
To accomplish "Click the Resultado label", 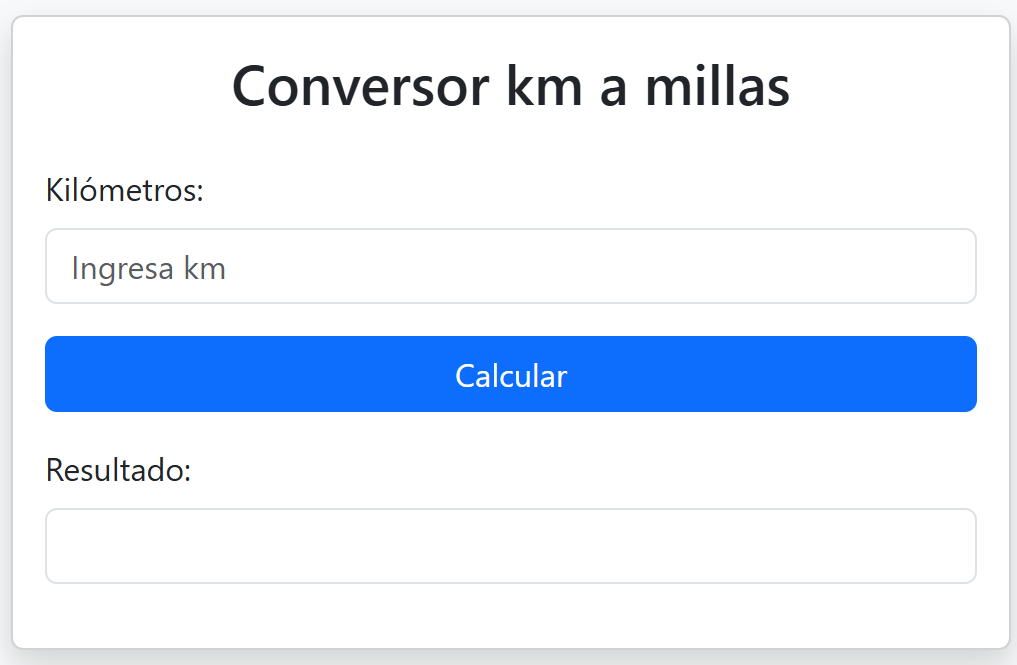I will click(x=118, y=470).
